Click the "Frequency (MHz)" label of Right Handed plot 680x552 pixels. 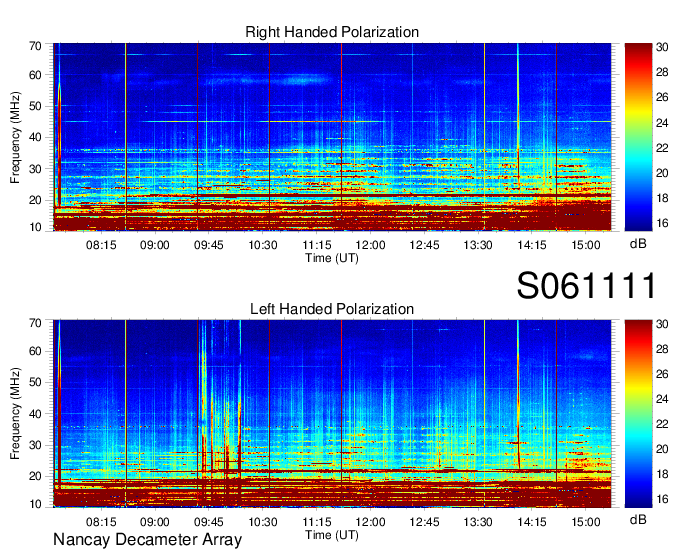click(15, 137)
